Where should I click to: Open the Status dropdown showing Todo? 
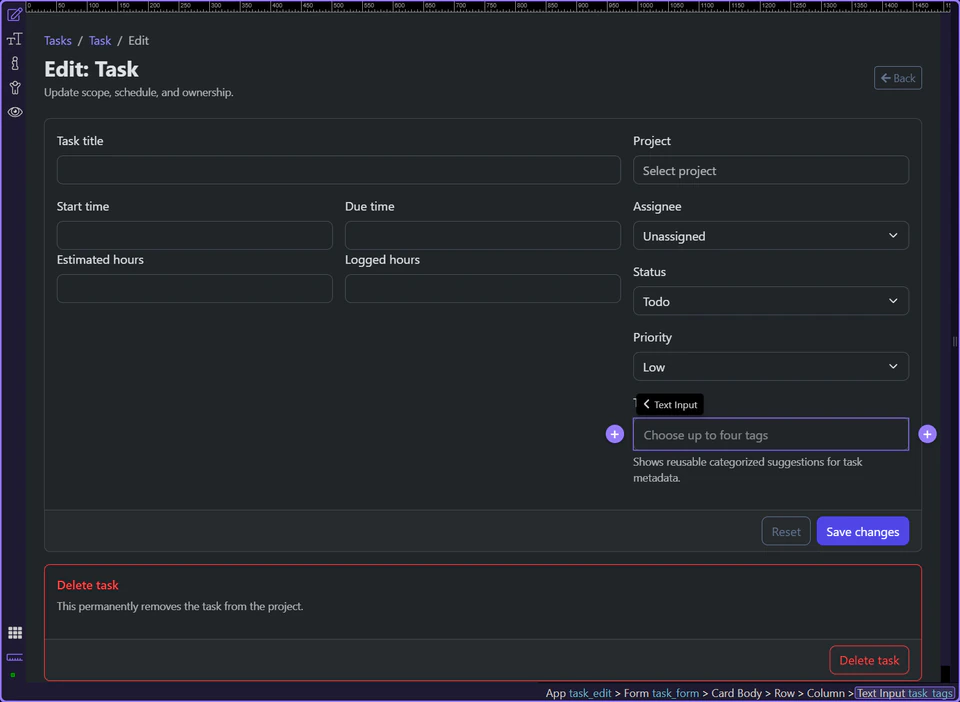770,301
